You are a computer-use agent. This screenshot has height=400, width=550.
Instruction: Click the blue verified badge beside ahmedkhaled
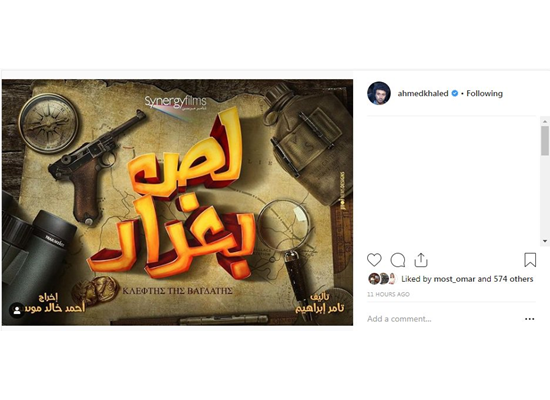(455, 93)
